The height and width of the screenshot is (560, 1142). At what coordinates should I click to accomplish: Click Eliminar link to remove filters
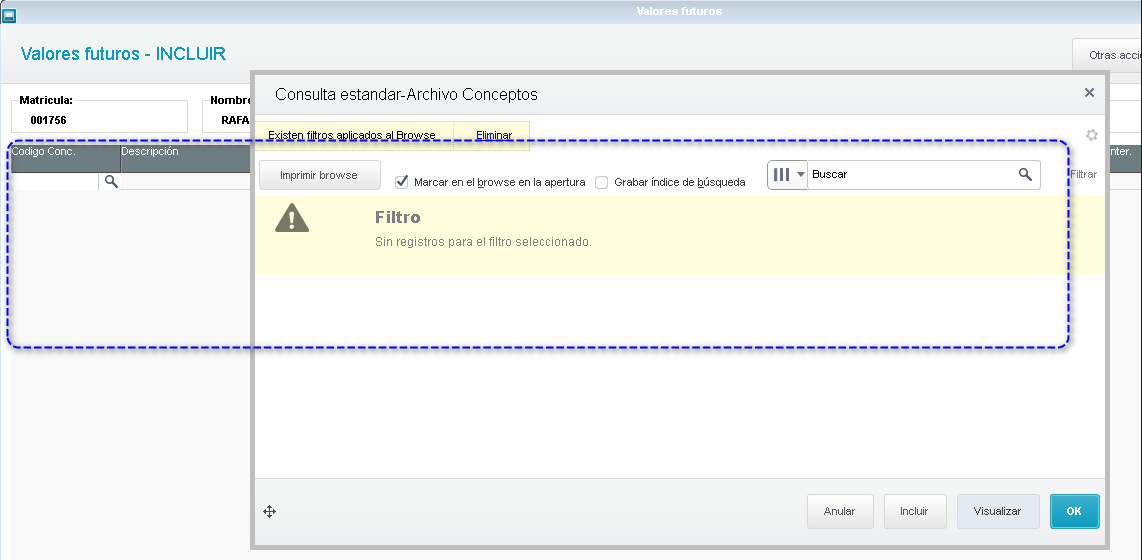(494, 135)
